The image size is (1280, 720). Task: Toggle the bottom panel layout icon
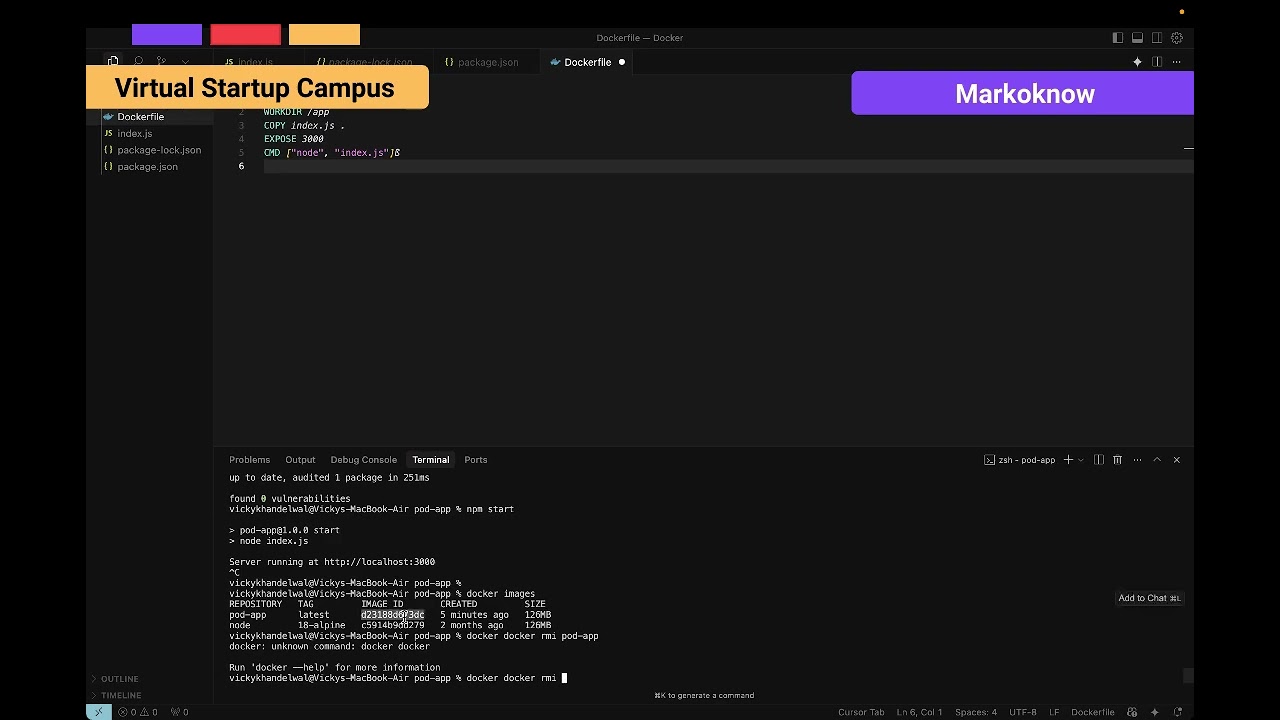(x=1137, y=38)
